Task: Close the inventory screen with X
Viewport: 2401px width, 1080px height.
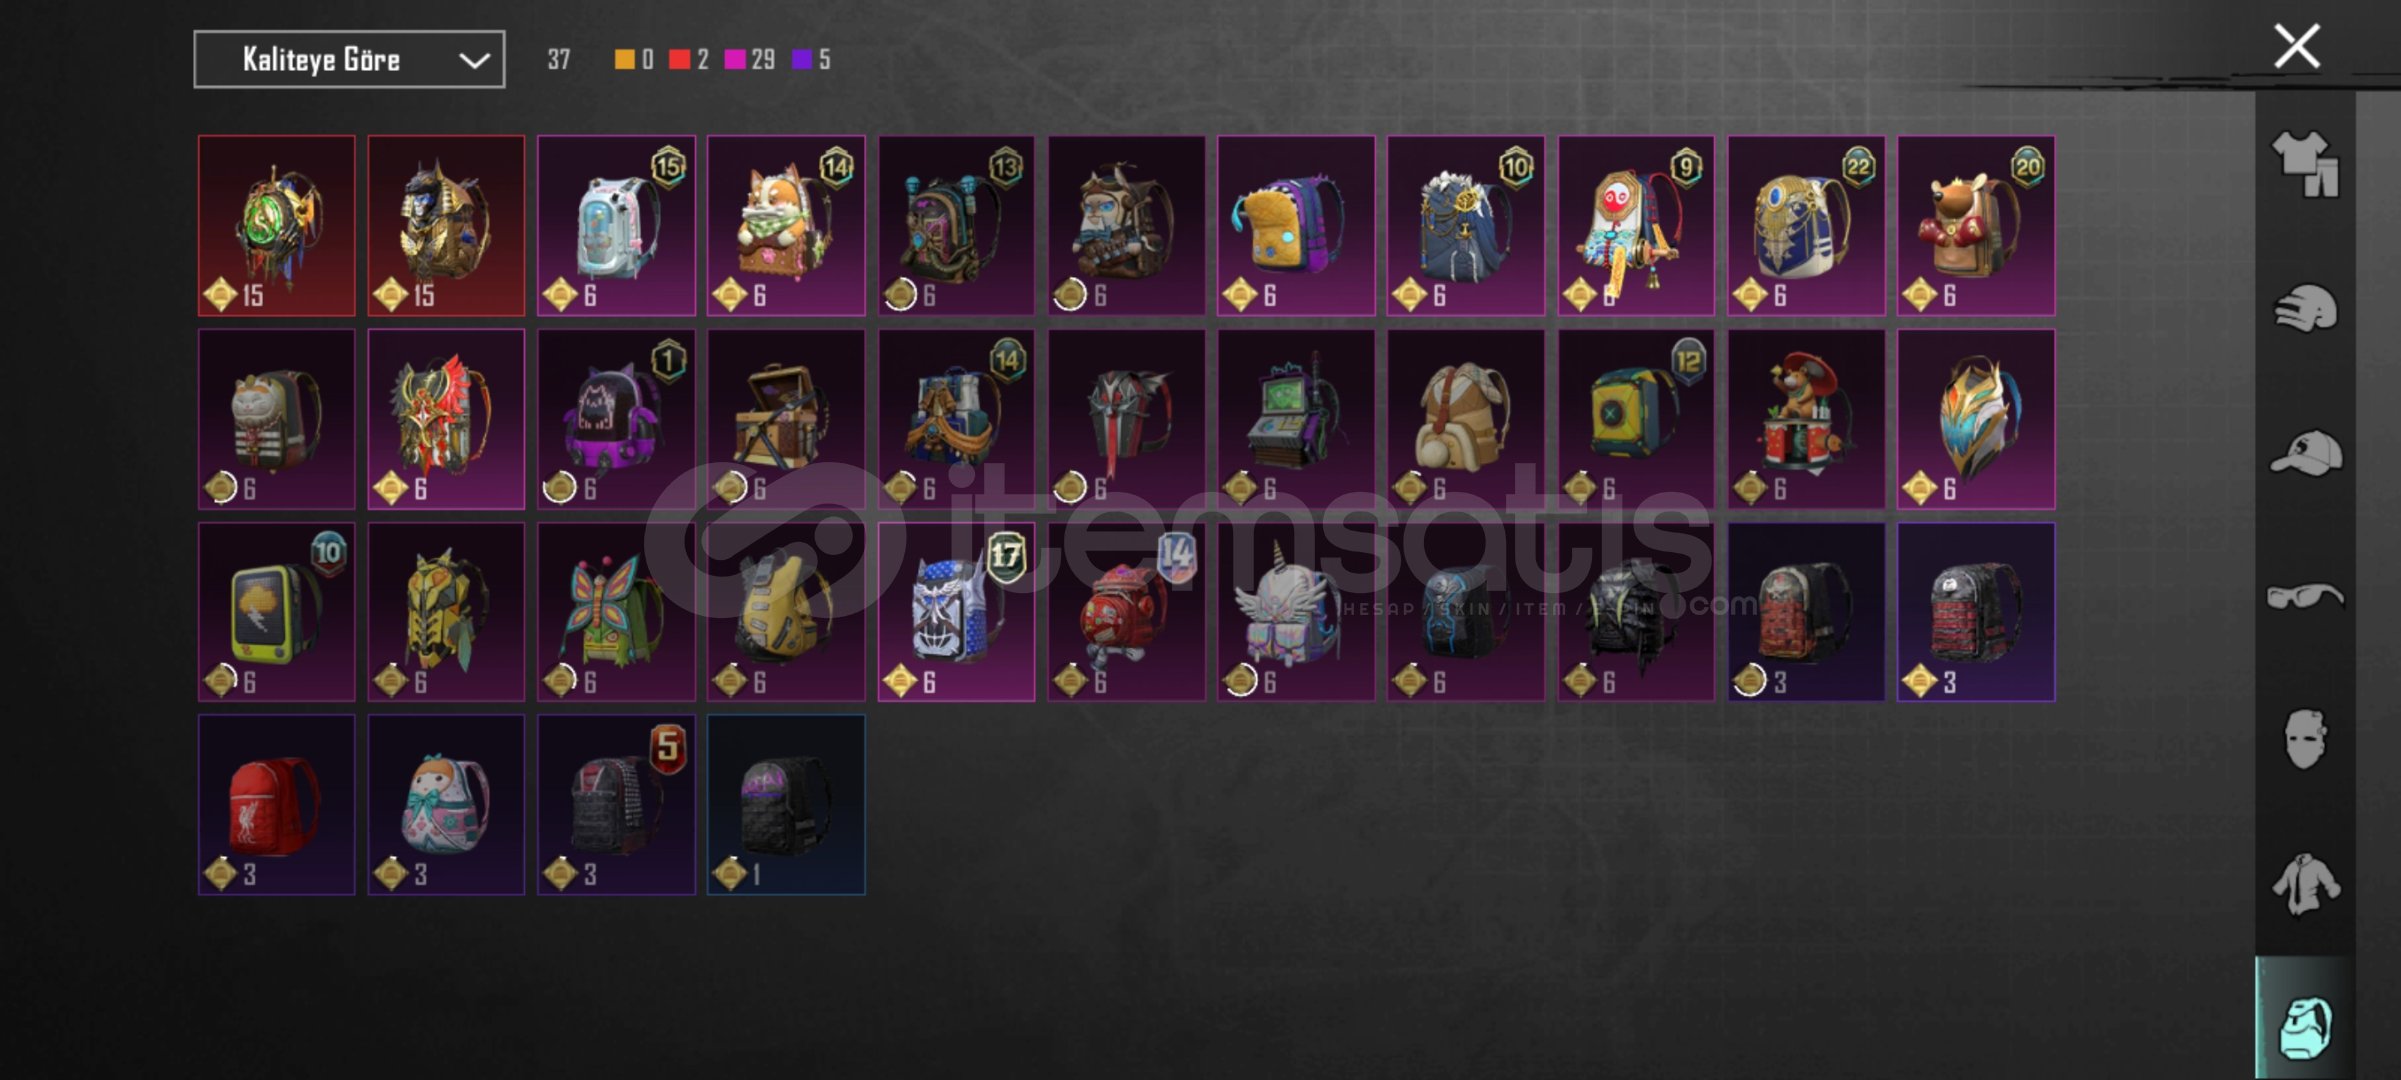Action: (2297, 47)
